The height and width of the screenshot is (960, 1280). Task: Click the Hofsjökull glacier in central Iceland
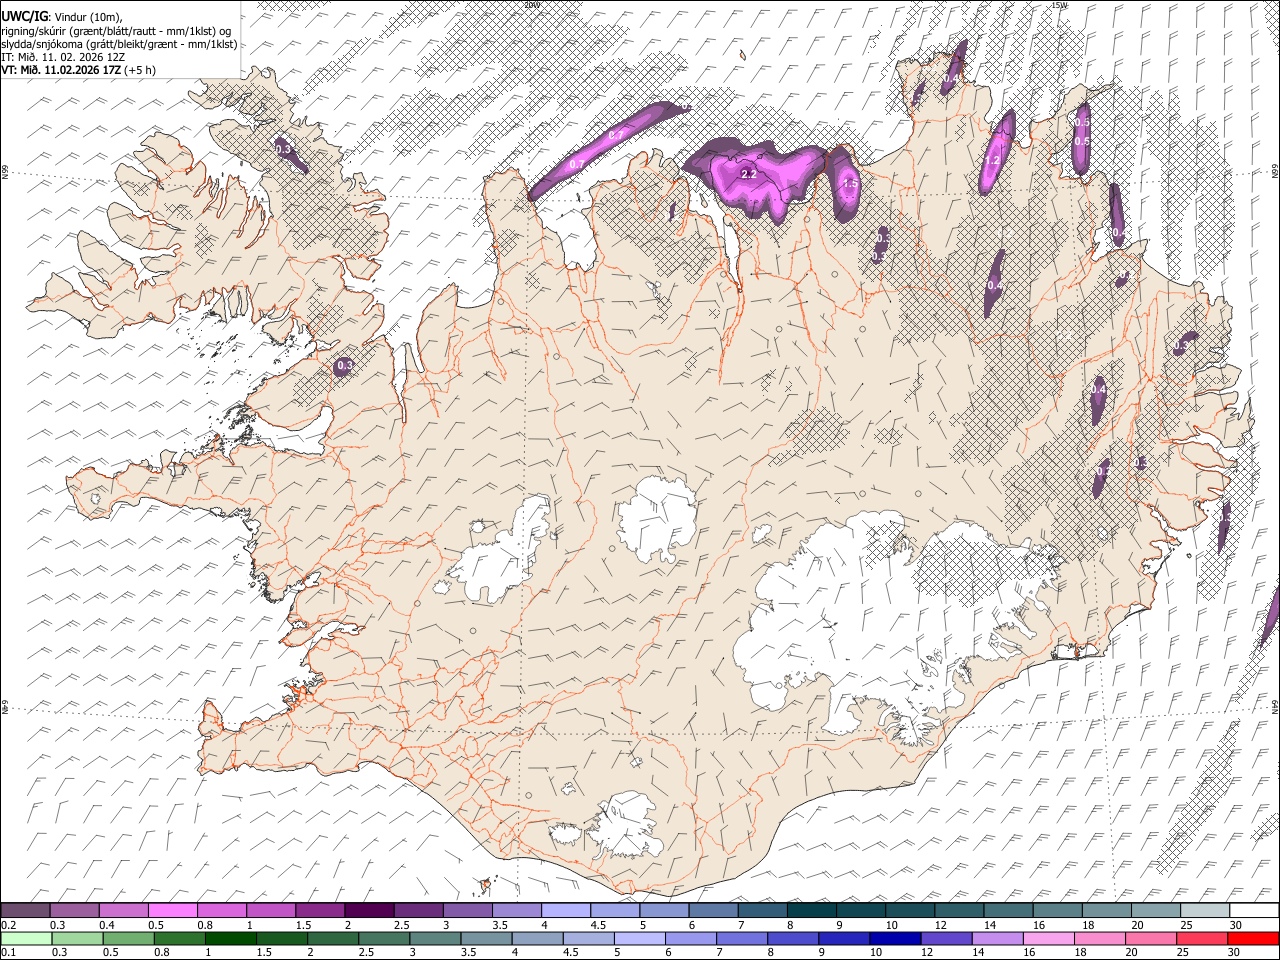pyautogui.click(x=657, y=517)
